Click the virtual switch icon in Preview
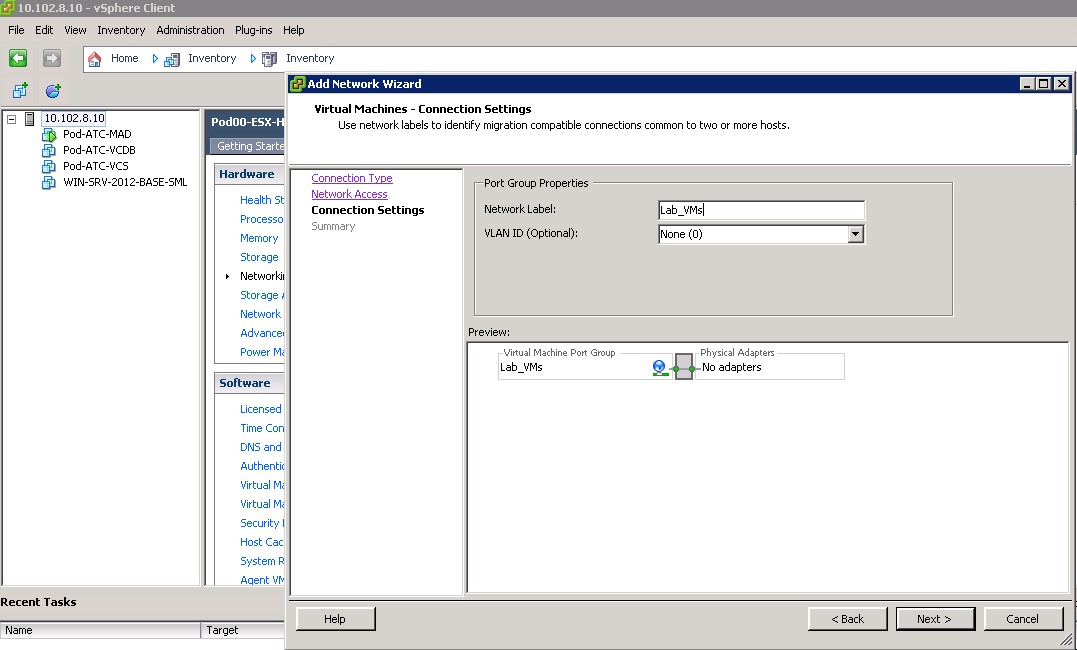The image size is (1077, 650). point(684,368)
